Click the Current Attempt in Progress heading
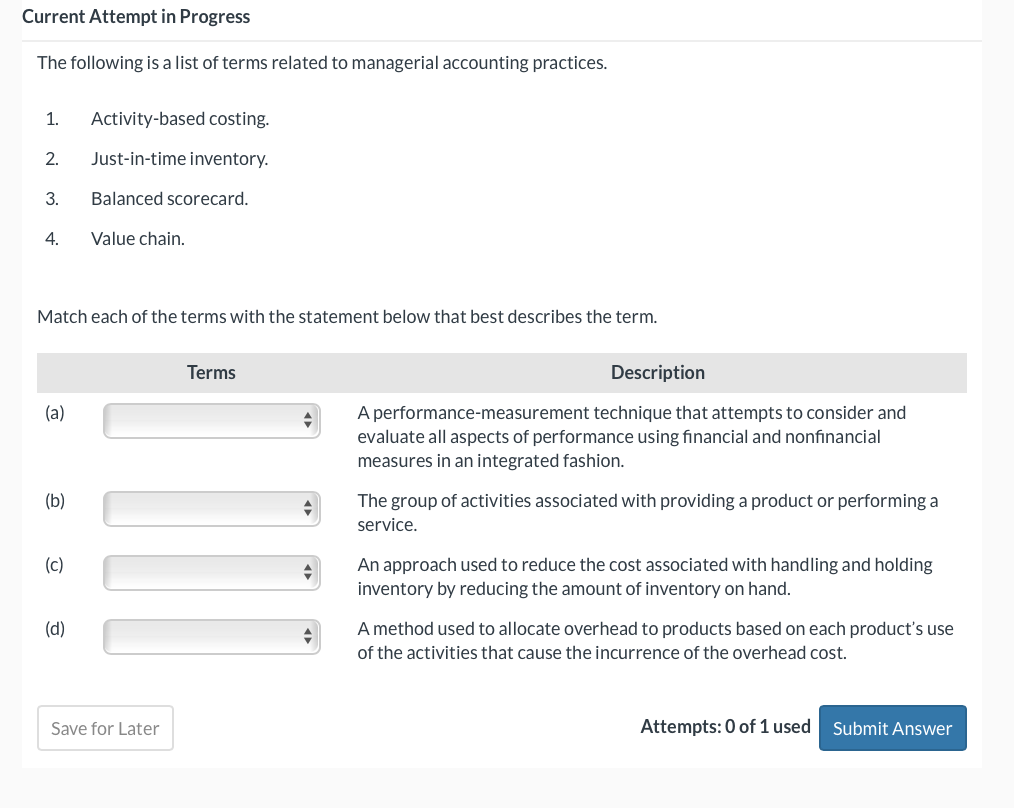This screenshot has height=808, width=1014. coord(136,17)
